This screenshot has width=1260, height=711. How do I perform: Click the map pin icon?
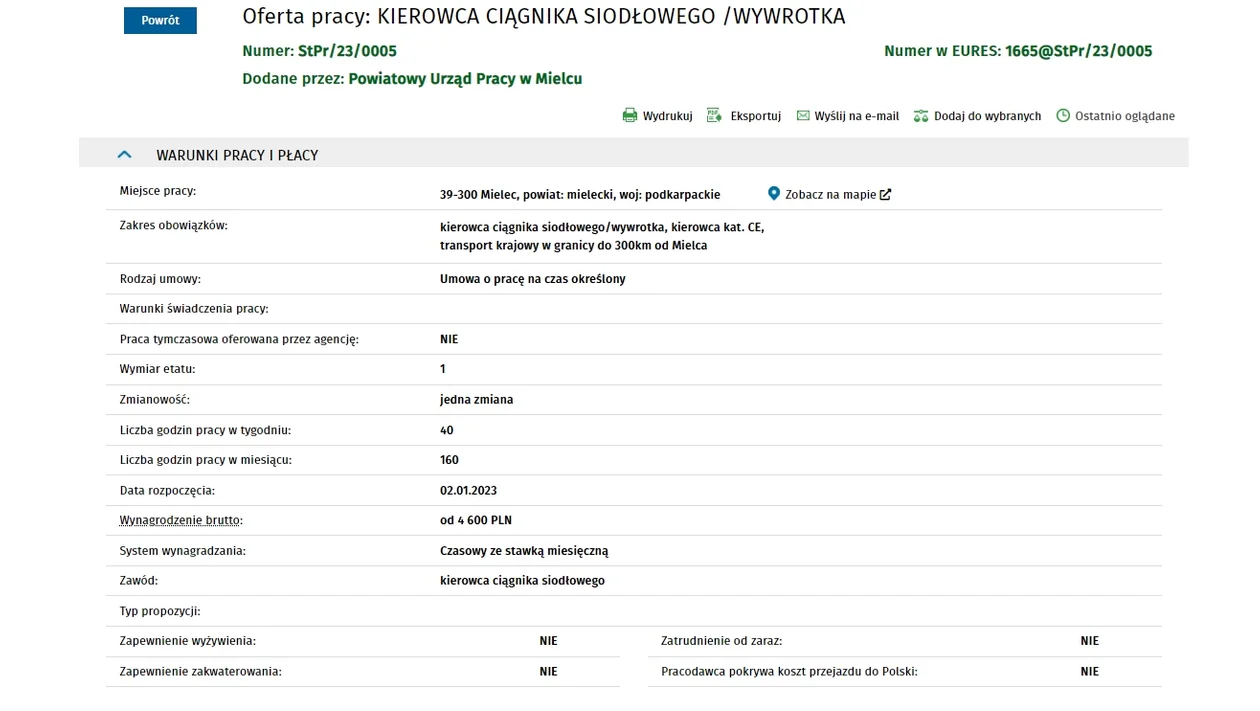point(773,194)
